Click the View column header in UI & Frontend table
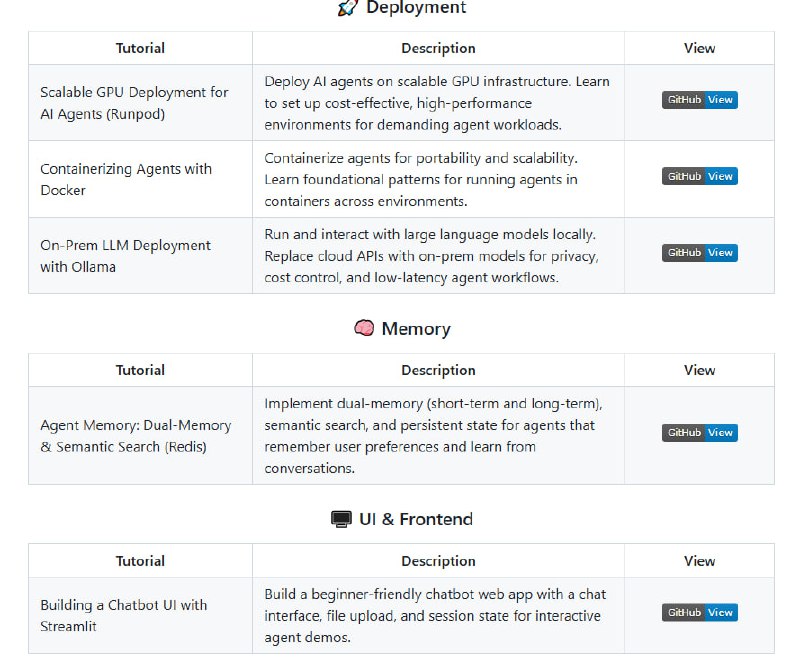 coord(699,561)
